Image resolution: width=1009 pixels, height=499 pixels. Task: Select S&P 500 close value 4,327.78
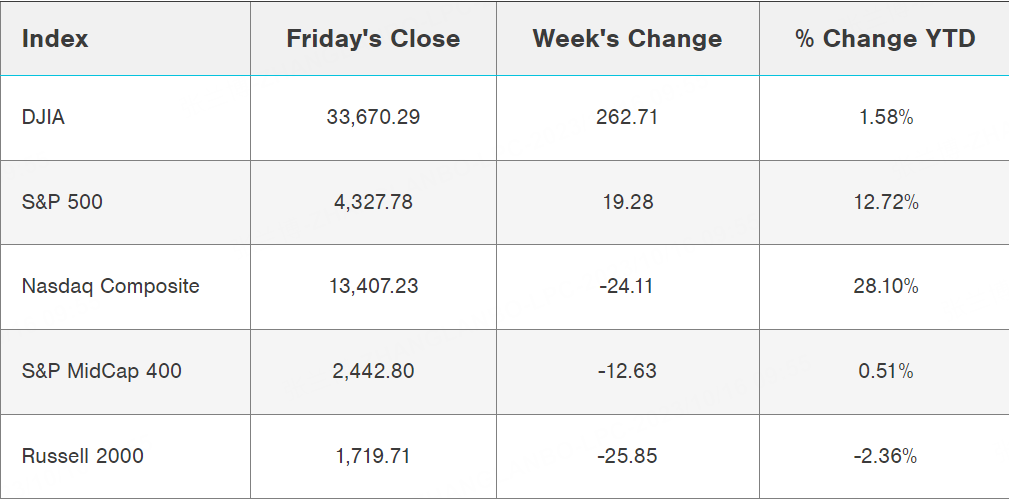coord(373,202)
